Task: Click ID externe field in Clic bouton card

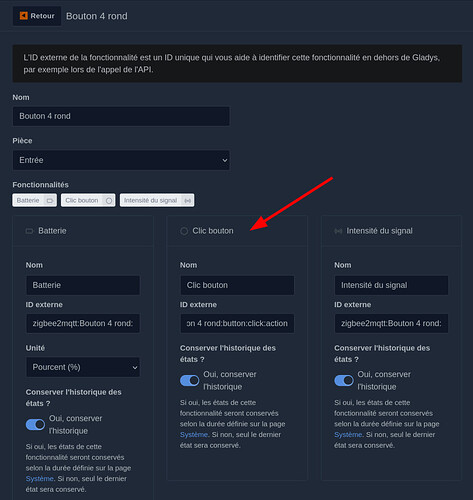Action: 237,323
